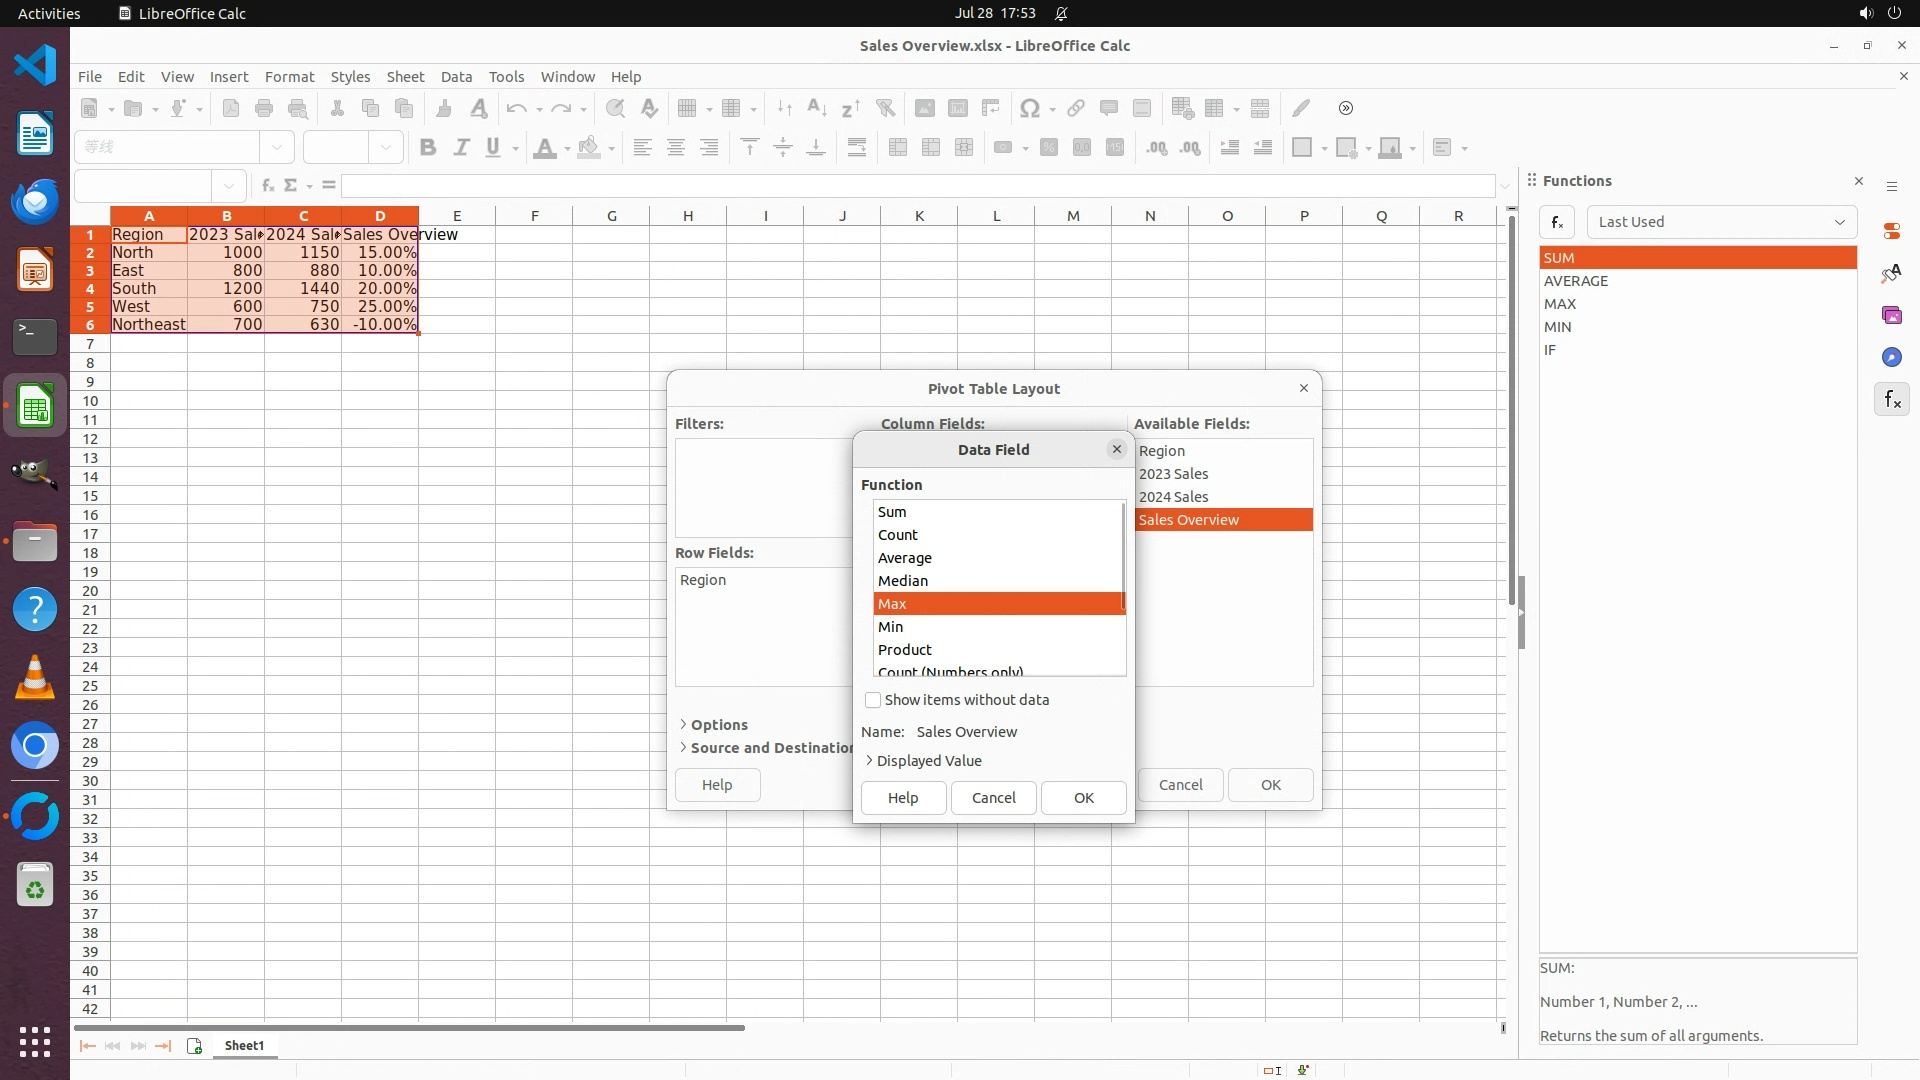Click the Print toolbar icon
Screen dimensions: 1920x1080
pos(264,108)
